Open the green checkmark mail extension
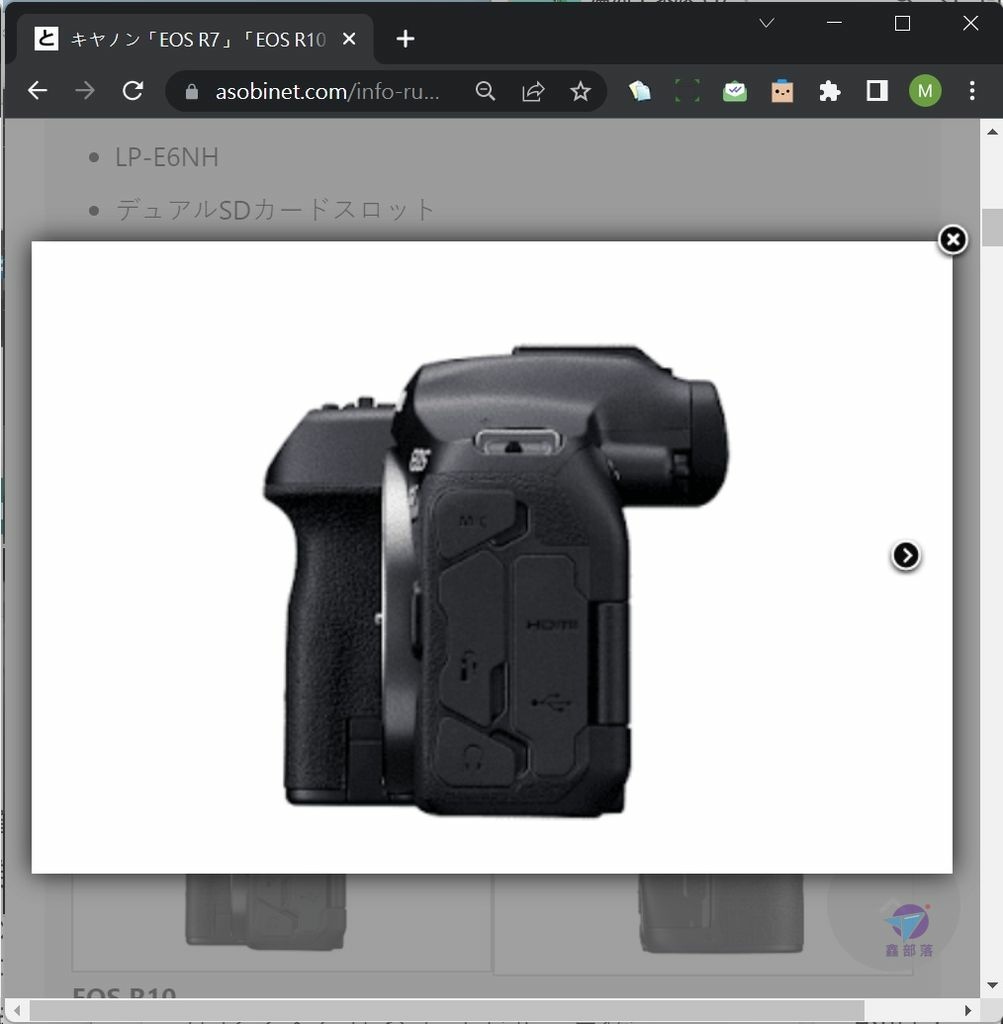Screen dimensions: 1003x1024 pos(735,91)
